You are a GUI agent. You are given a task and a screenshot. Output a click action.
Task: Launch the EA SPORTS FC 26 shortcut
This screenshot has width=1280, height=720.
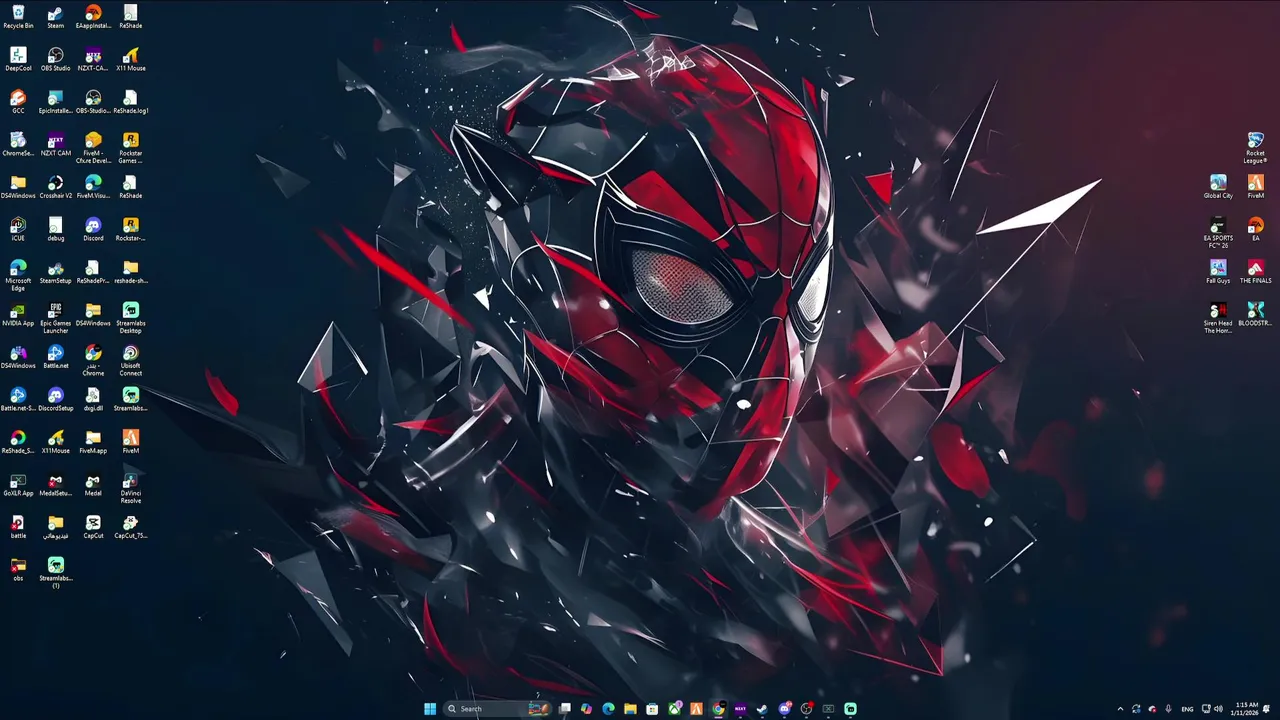(x=1218, y=233)
